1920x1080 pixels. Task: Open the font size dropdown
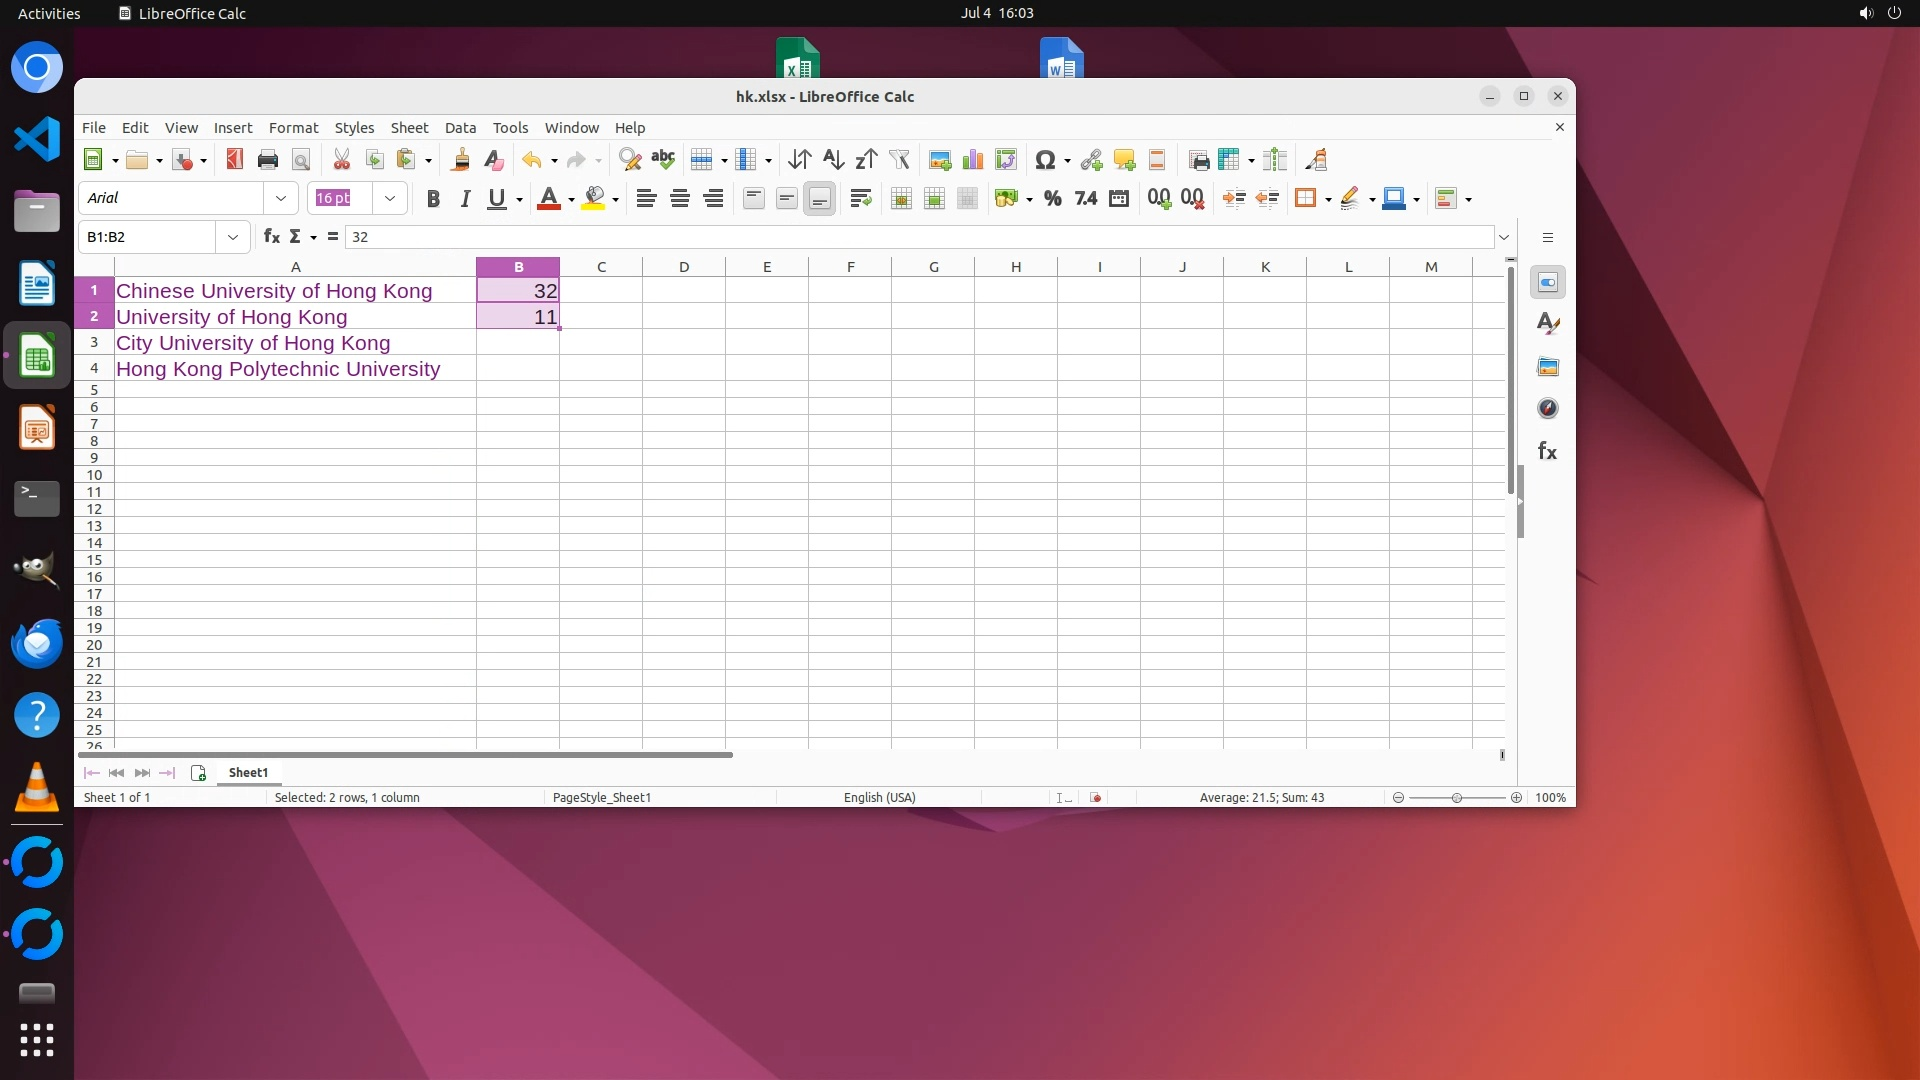(x=390, y=199)
